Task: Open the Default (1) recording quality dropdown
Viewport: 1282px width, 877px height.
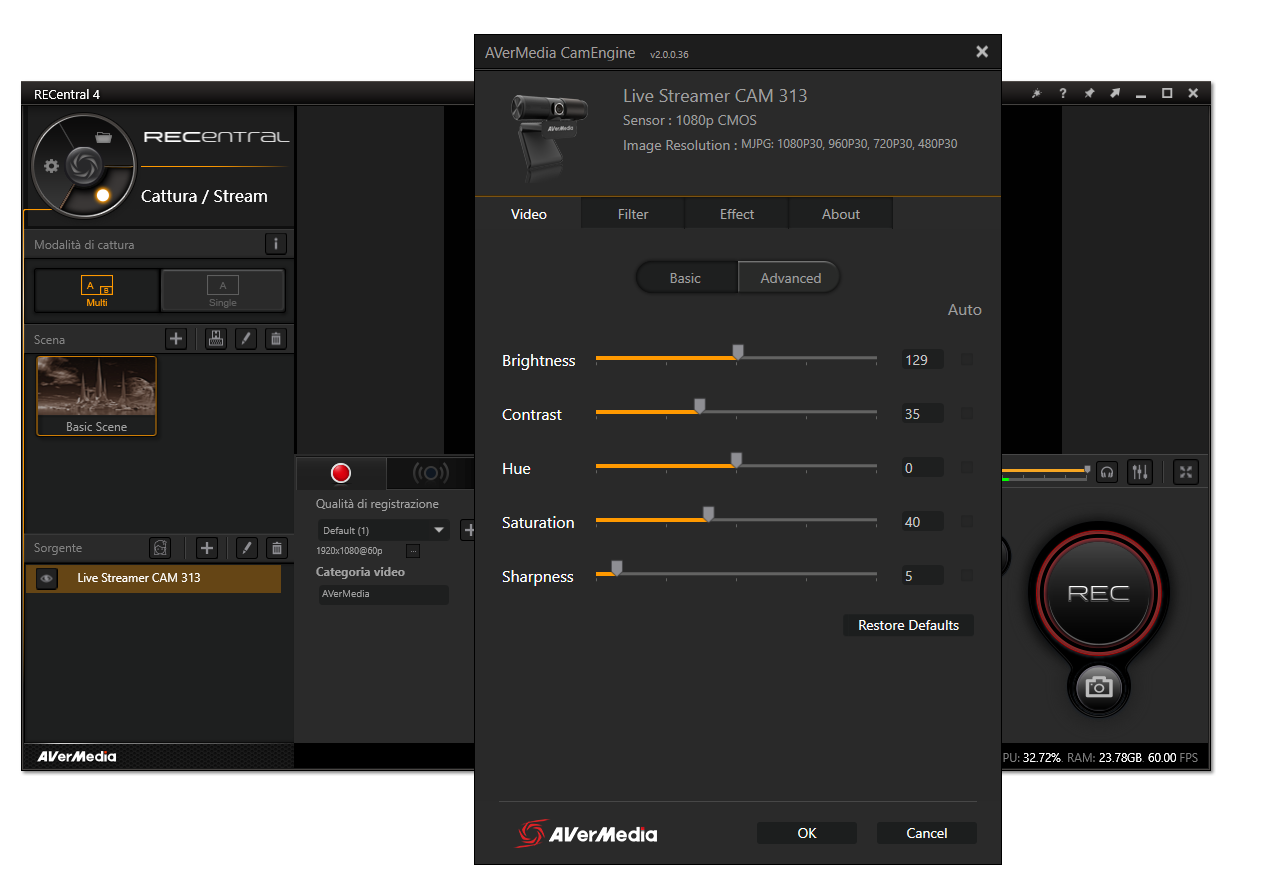Action: tap(384, 530)
